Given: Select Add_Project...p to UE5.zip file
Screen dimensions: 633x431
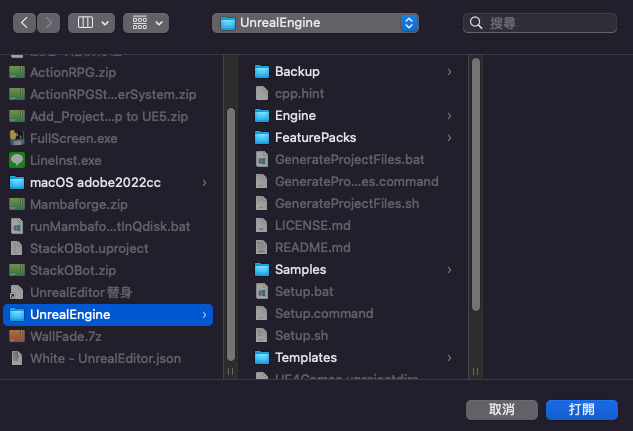Looking at the screenshot, I should [x=108, y=117].
